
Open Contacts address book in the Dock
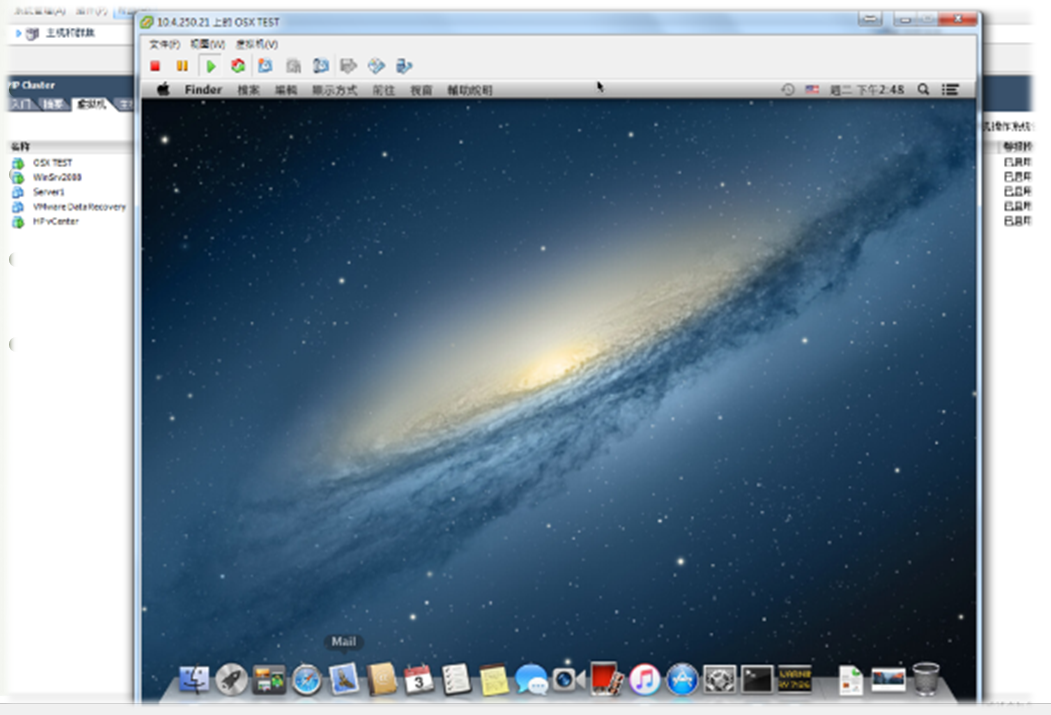coord(381,679)
